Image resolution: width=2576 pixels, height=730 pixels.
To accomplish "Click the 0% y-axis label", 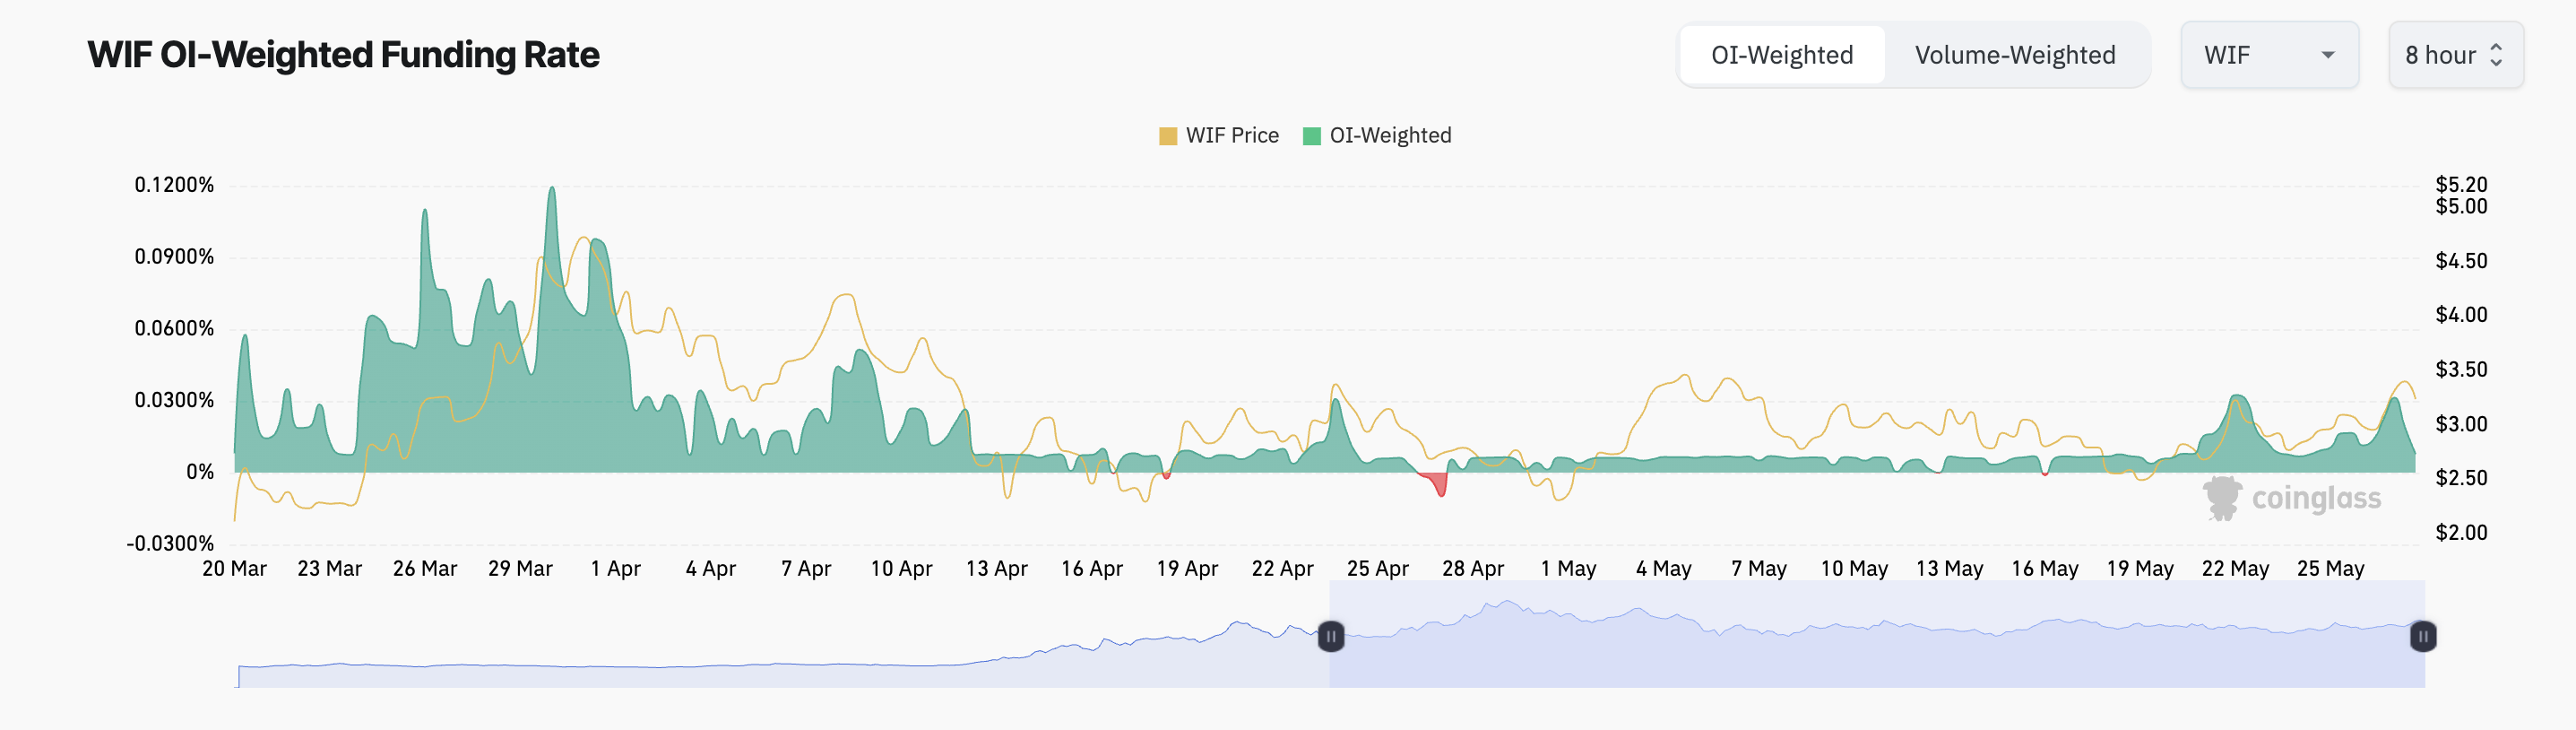I will click(200, 472).
